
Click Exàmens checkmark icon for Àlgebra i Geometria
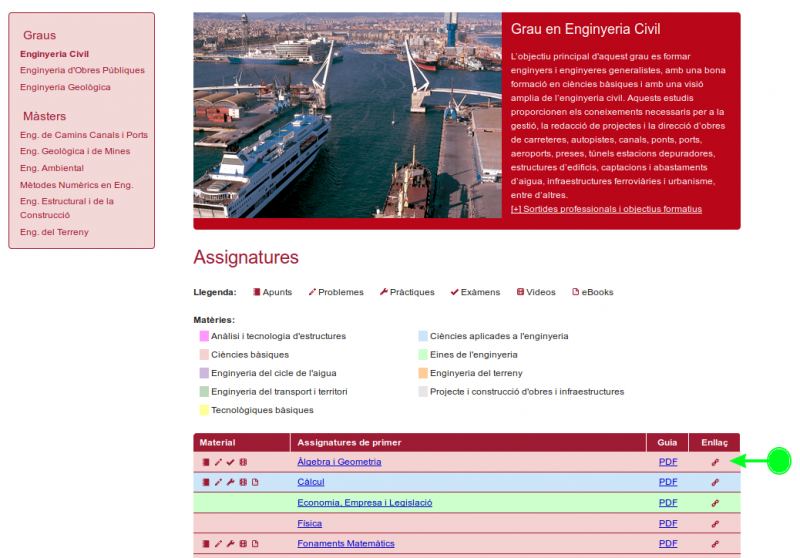[x=230, y=462]
